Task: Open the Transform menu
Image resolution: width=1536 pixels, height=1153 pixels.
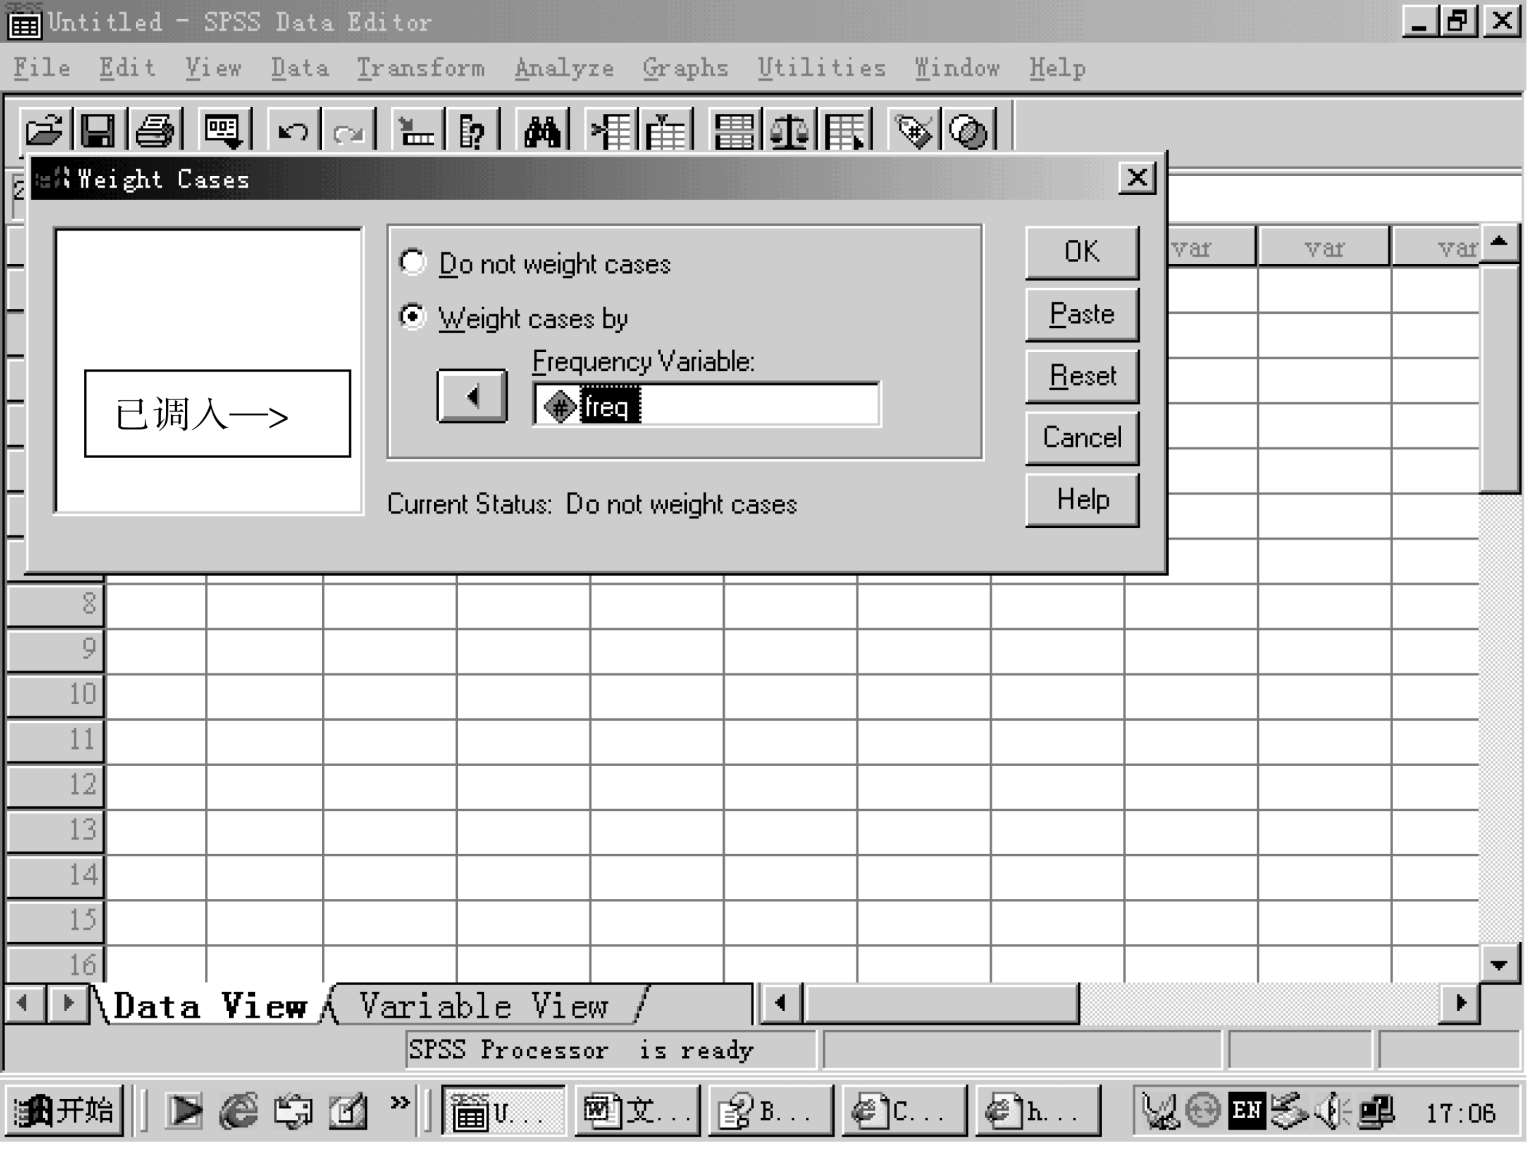Action: click(421, 68)
